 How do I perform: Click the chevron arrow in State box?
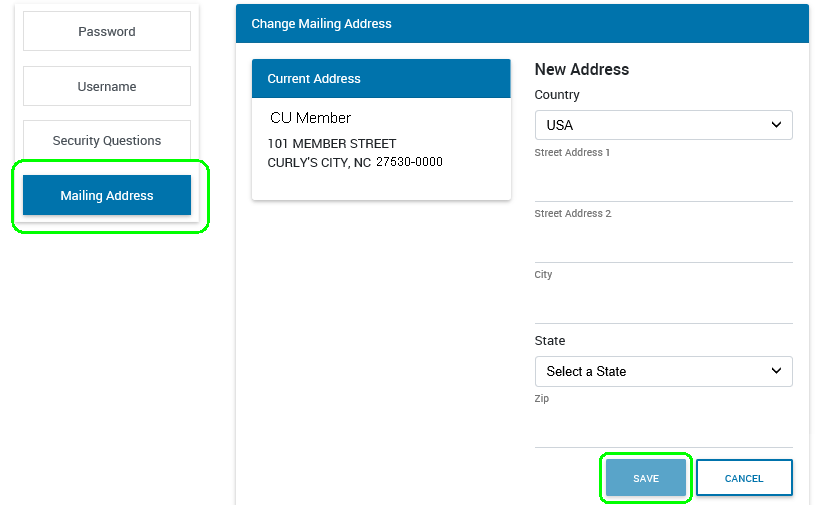[x=776, y=371]
